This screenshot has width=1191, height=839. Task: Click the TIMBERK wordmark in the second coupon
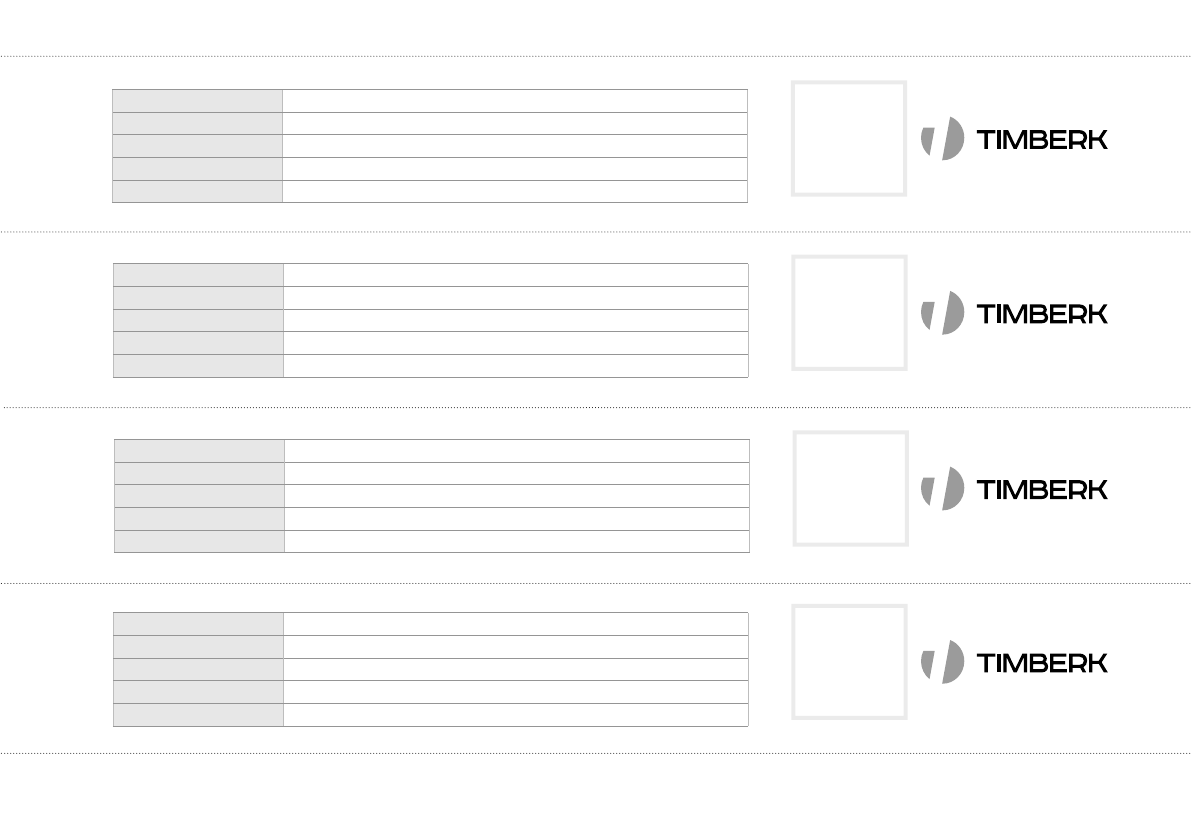tap(1042, 313)
